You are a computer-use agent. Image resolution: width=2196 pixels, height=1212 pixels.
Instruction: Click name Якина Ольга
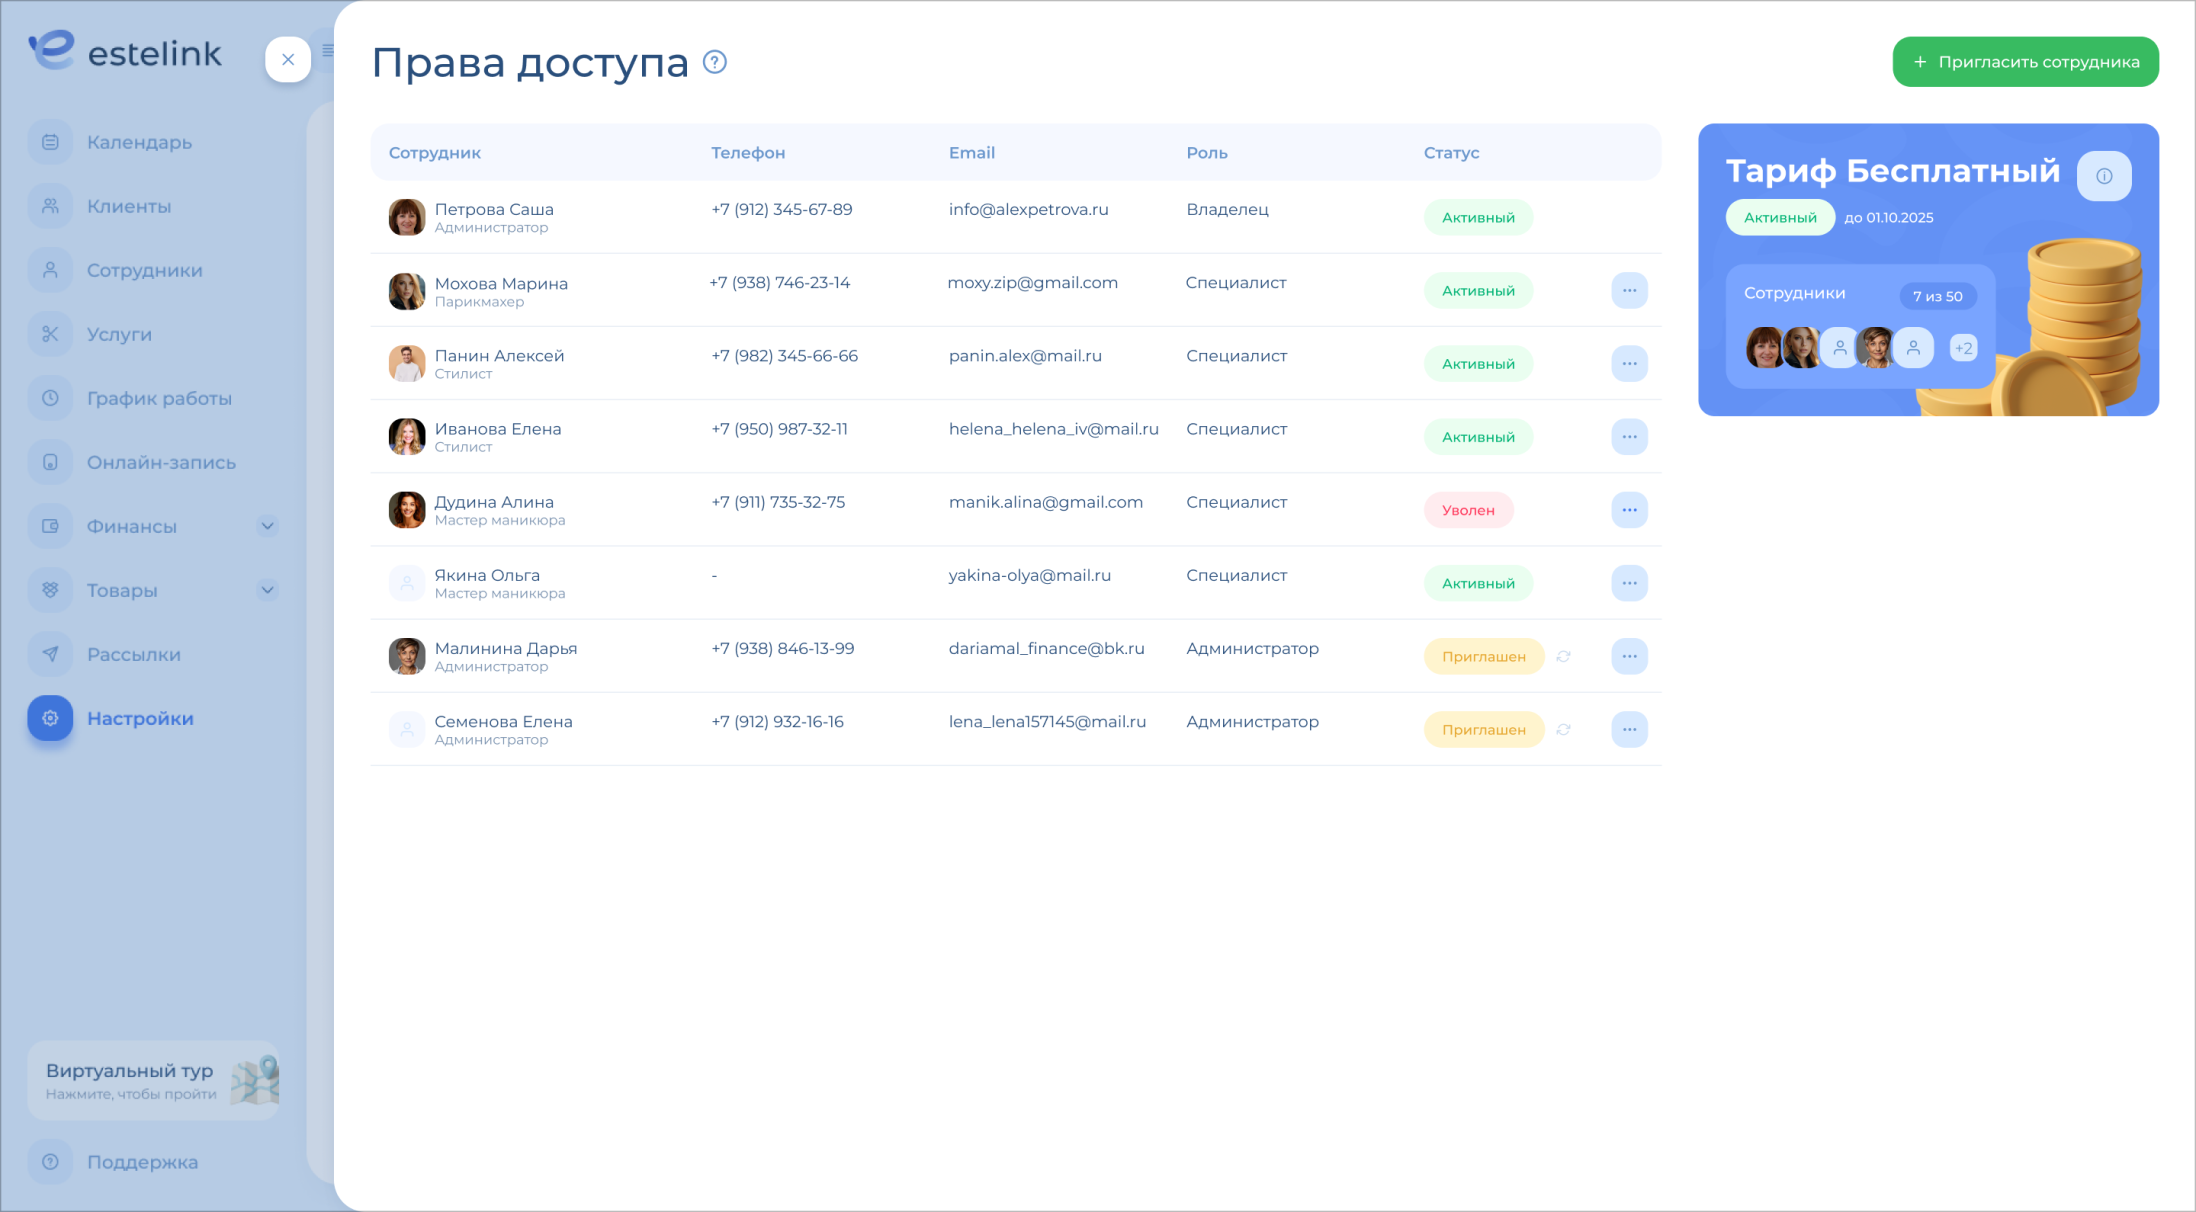[487, 576]
